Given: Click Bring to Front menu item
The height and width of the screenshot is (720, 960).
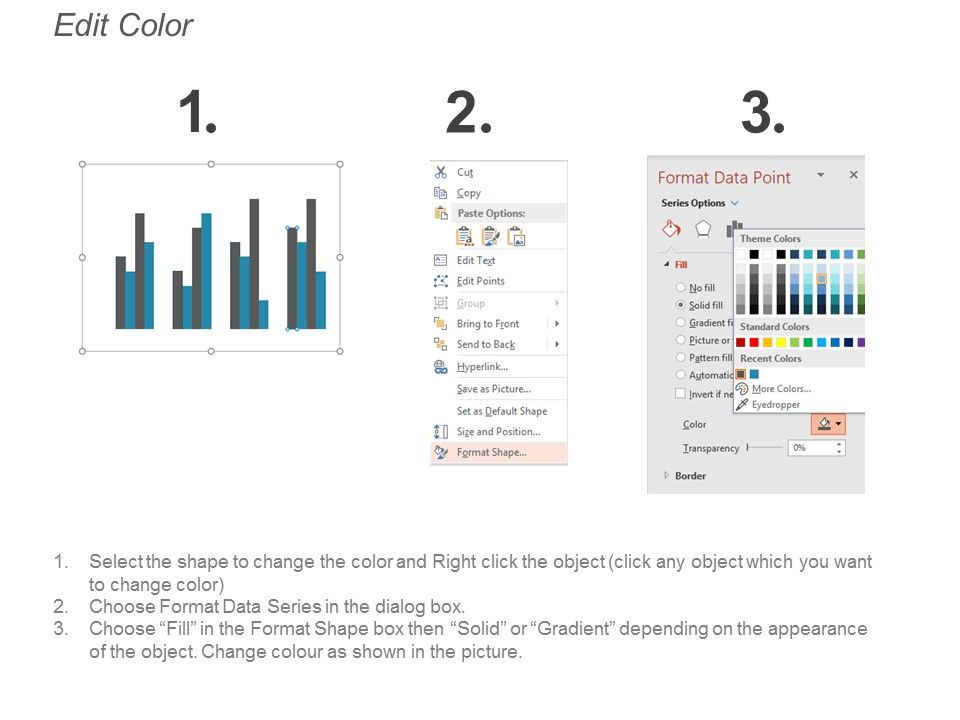Looking at the screenshot, I should [x=486, y=323].
